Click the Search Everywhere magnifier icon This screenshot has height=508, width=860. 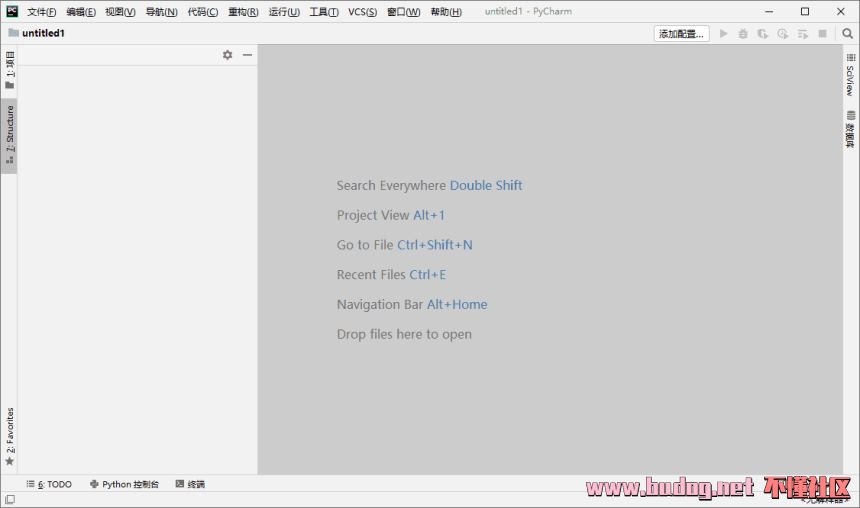click(x=847, y=34)
